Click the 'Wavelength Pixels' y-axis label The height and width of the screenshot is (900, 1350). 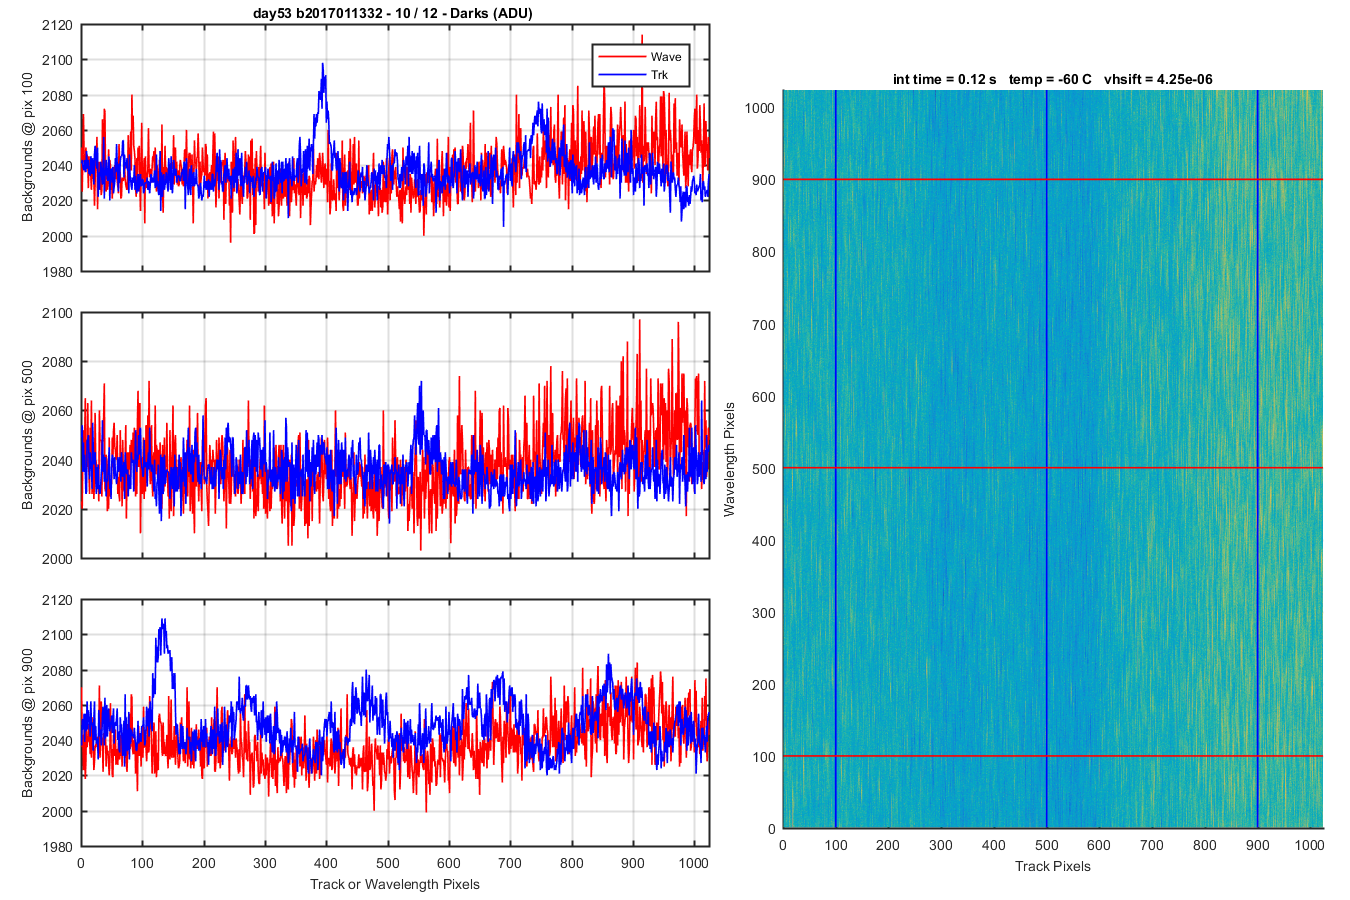point(729,459)
